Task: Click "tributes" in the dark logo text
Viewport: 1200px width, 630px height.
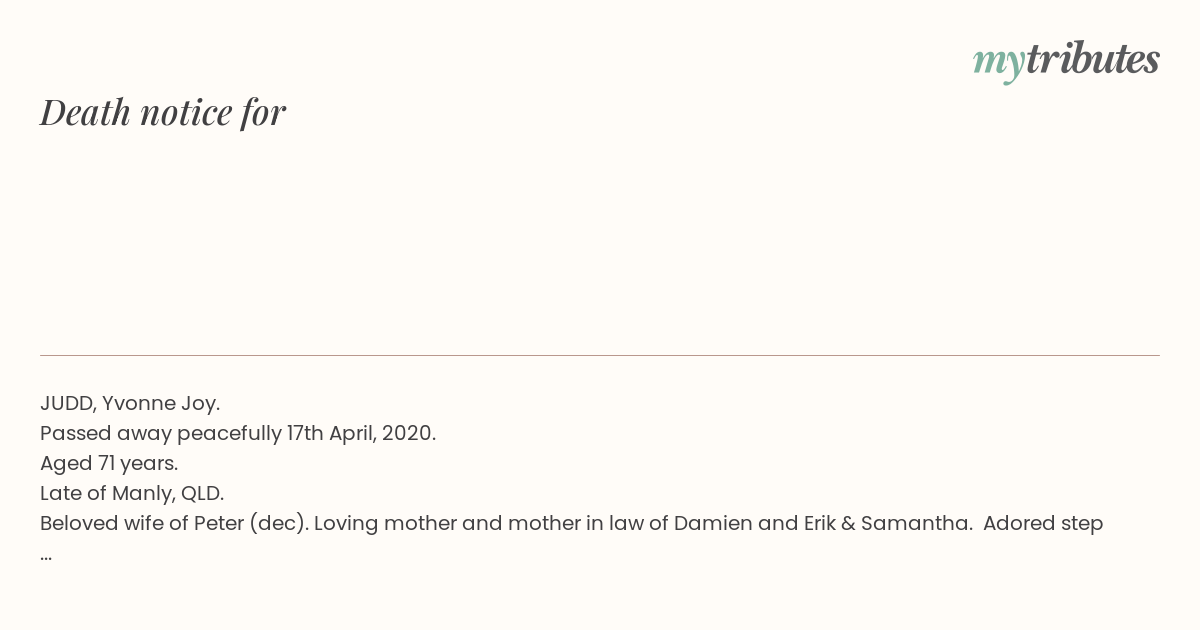Action: coord(1092,59)
